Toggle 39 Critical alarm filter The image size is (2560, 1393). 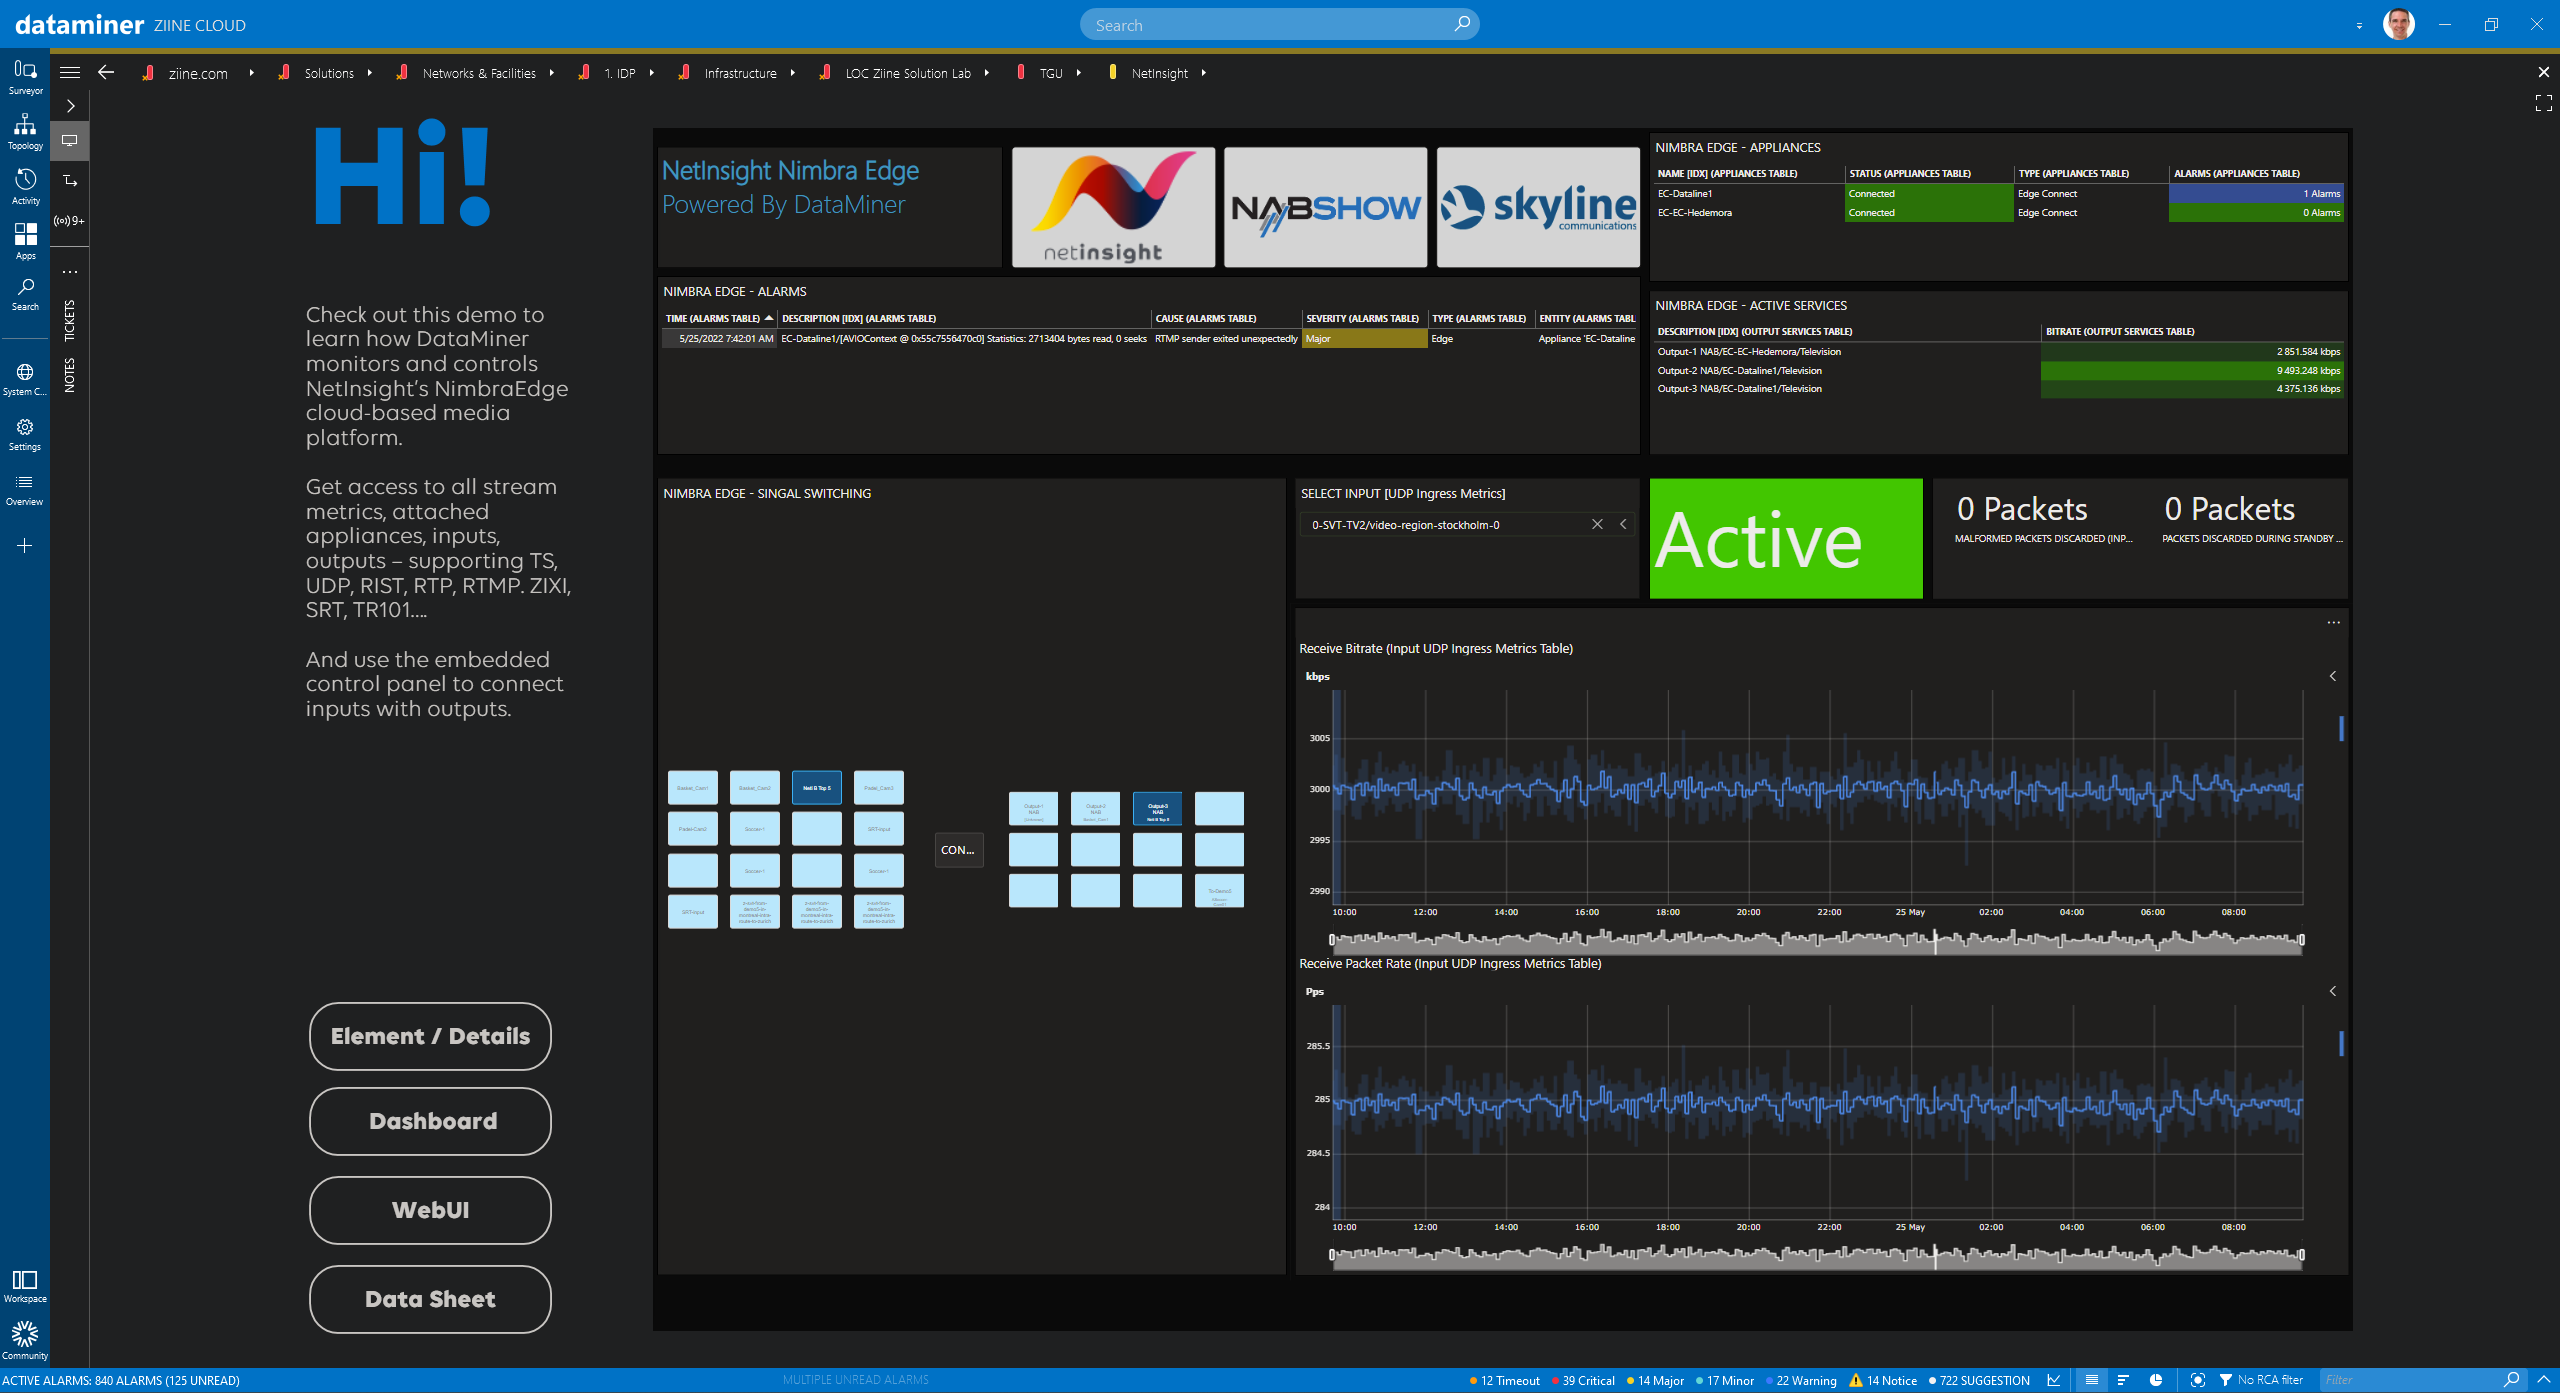pos(1582,1381)
